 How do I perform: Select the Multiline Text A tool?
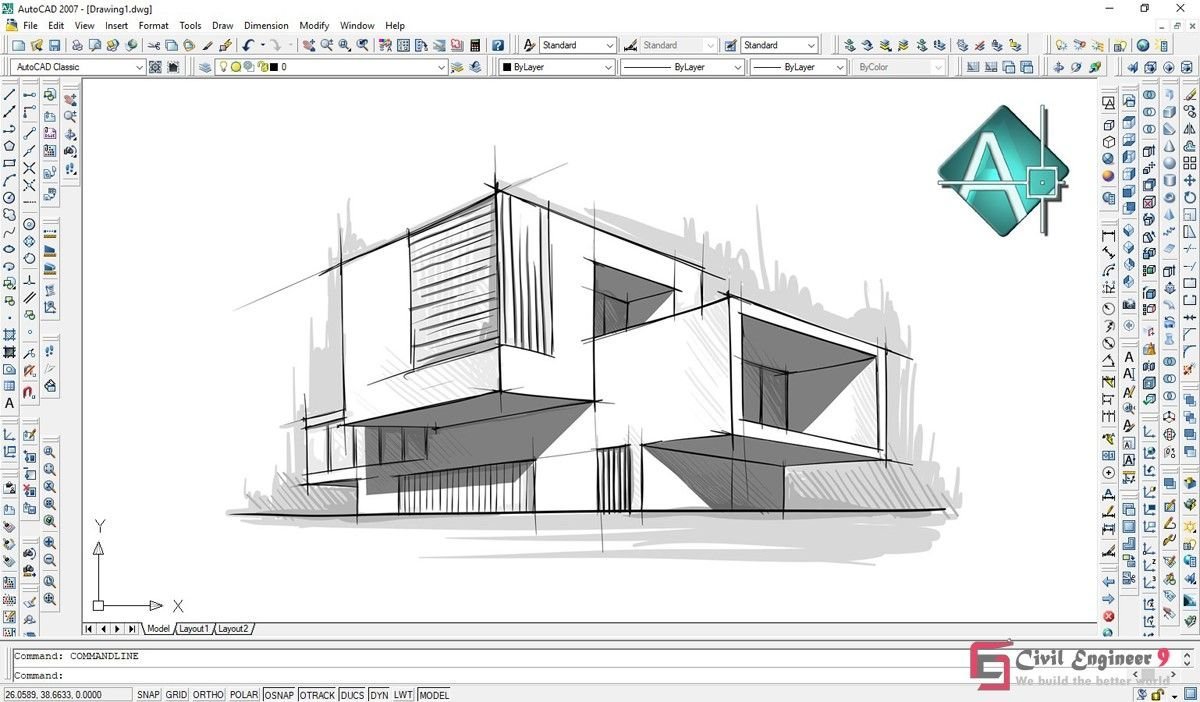point(9,403)
